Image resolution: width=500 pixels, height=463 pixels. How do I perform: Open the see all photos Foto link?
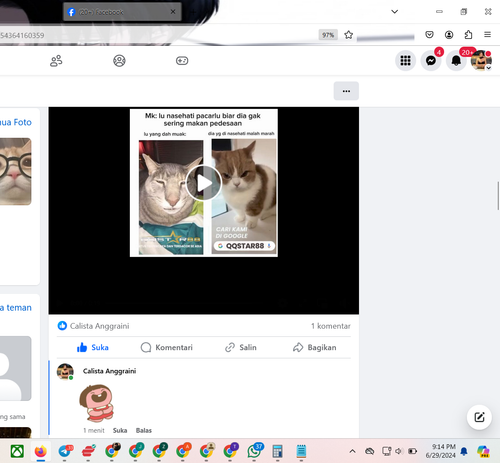(16, 122)
